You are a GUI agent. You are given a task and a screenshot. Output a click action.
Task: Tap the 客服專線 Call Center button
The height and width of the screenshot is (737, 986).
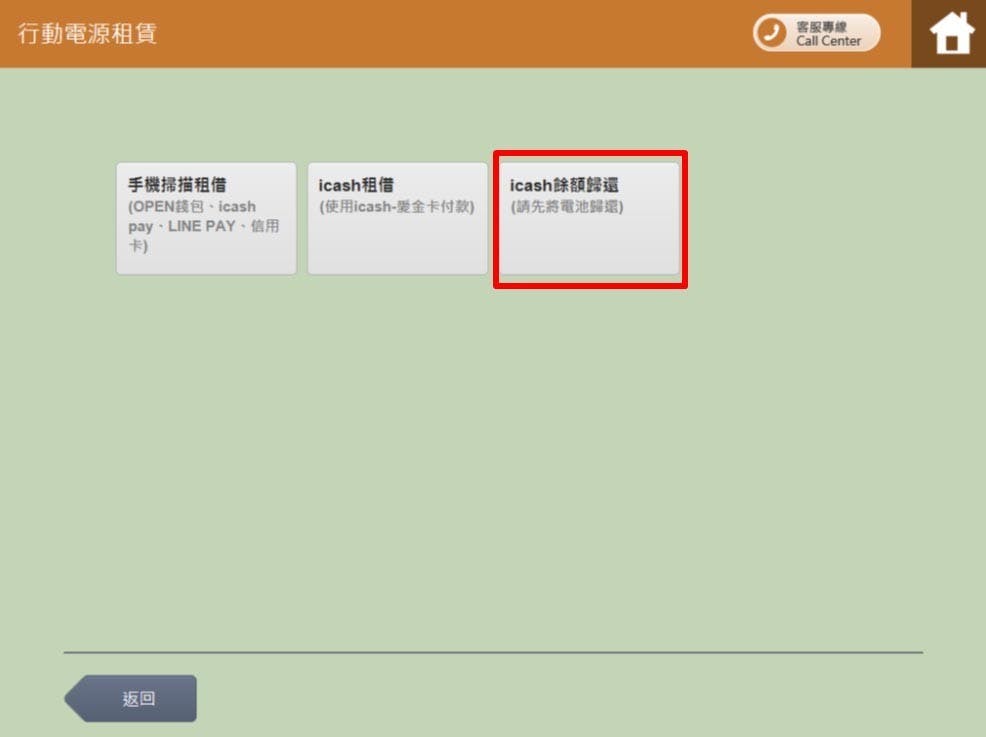click(x=816, y=33)
